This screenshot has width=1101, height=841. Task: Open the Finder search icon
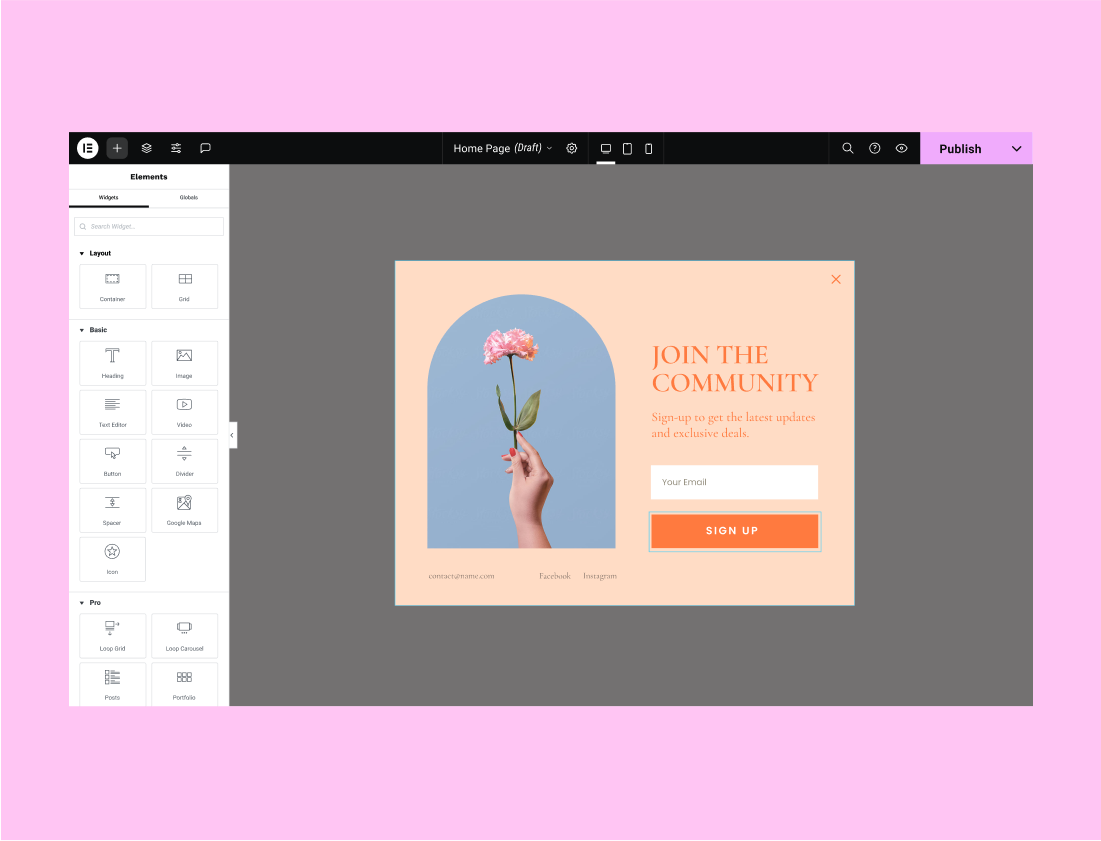point(848,148)
